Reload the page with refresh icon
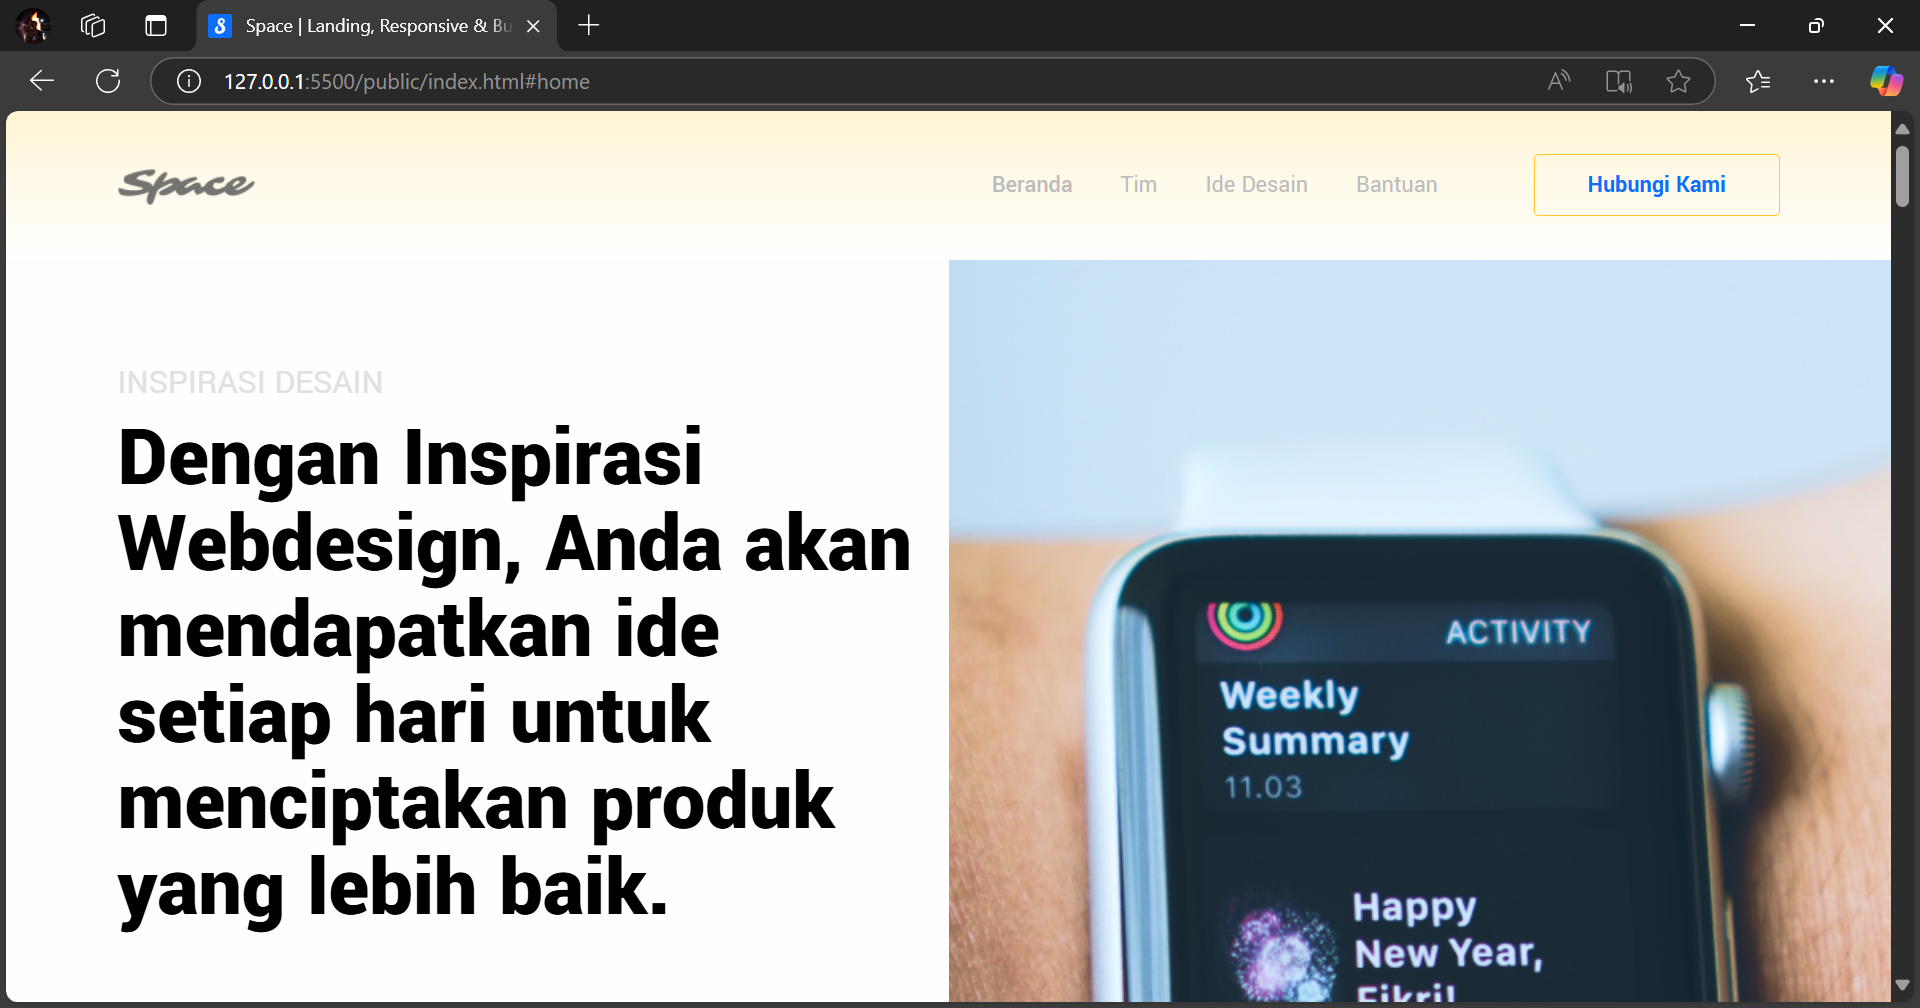1920x1008 pixels. pyautogui.click(x=108, y=81)
